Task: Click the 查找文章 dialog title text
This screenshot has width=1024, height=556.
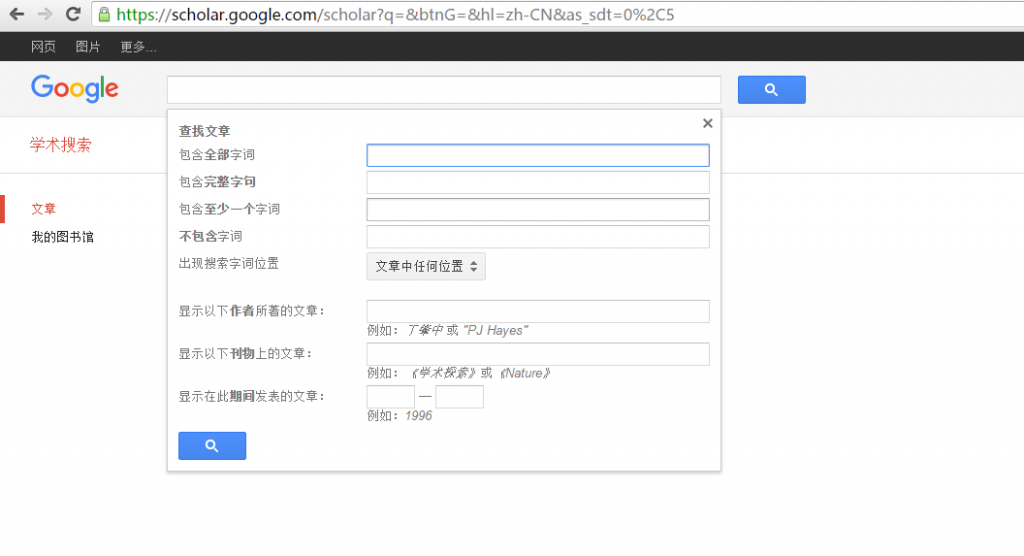Action: point(204,131)
